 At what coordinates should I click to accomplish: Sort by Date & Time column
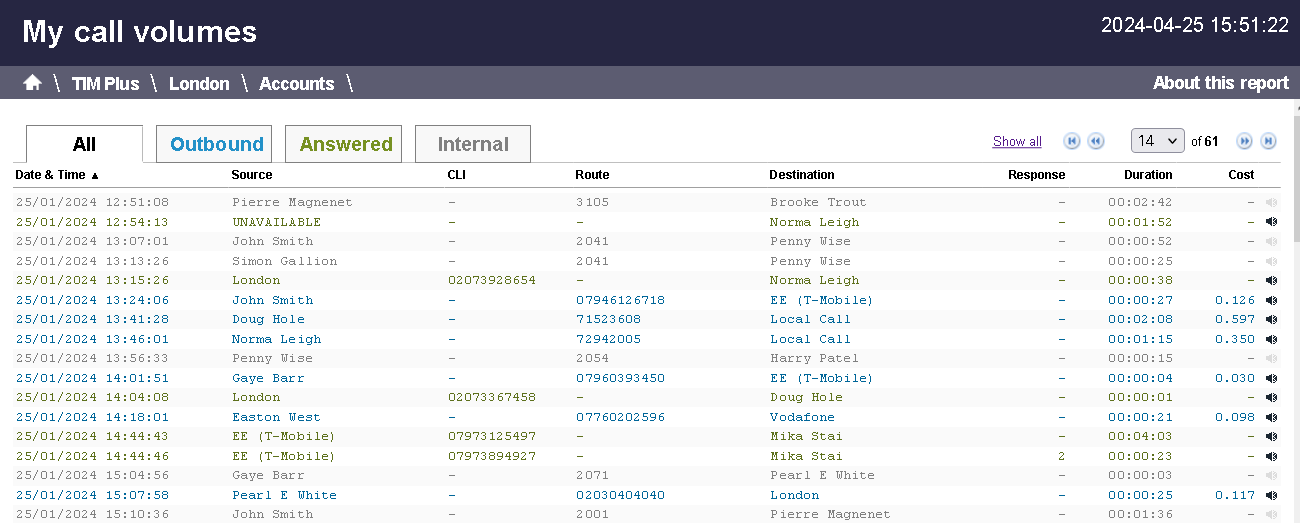click(x=57, y=175)
